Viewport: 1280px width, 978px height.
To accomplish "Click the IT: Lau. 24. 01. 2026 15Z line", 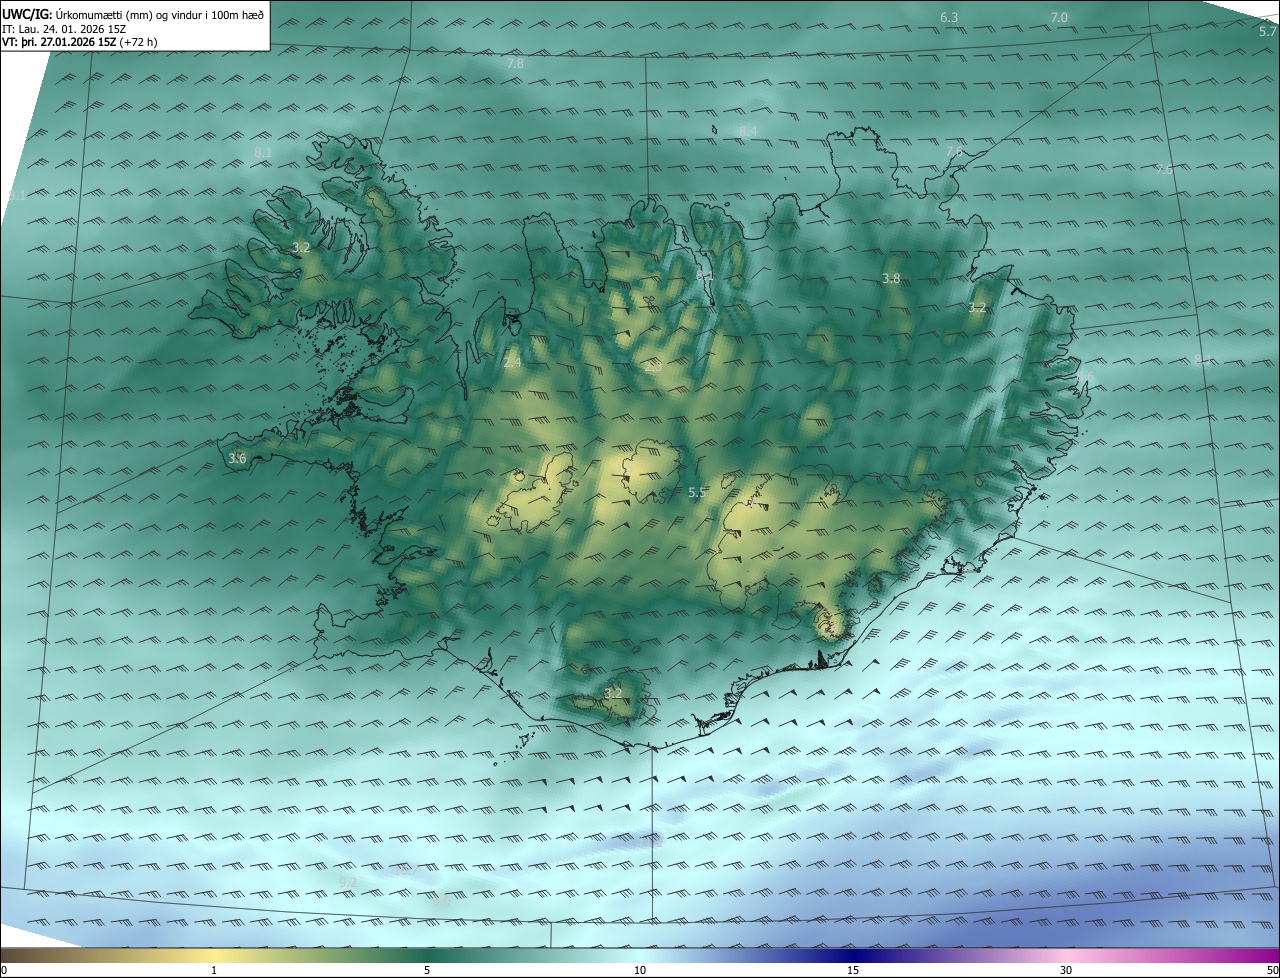I will (64, 29).
